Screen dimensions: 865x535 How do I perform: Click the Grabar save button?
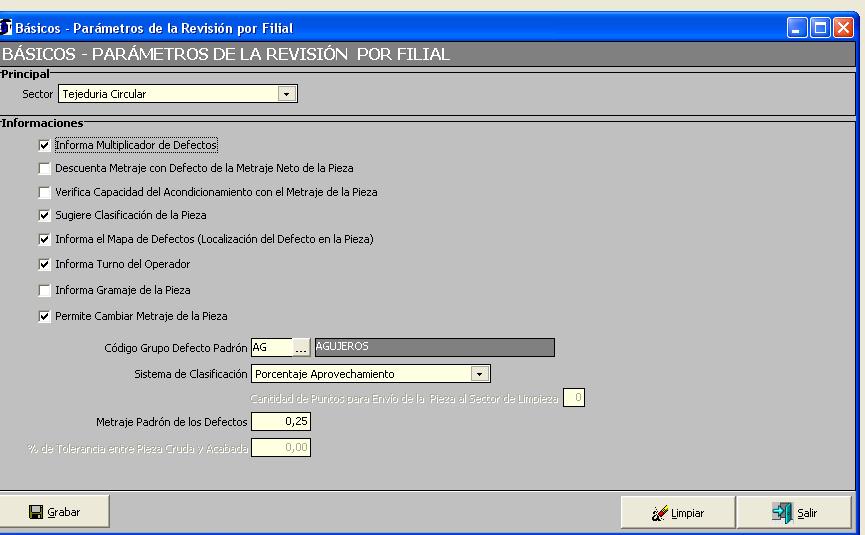click(54, 512)
